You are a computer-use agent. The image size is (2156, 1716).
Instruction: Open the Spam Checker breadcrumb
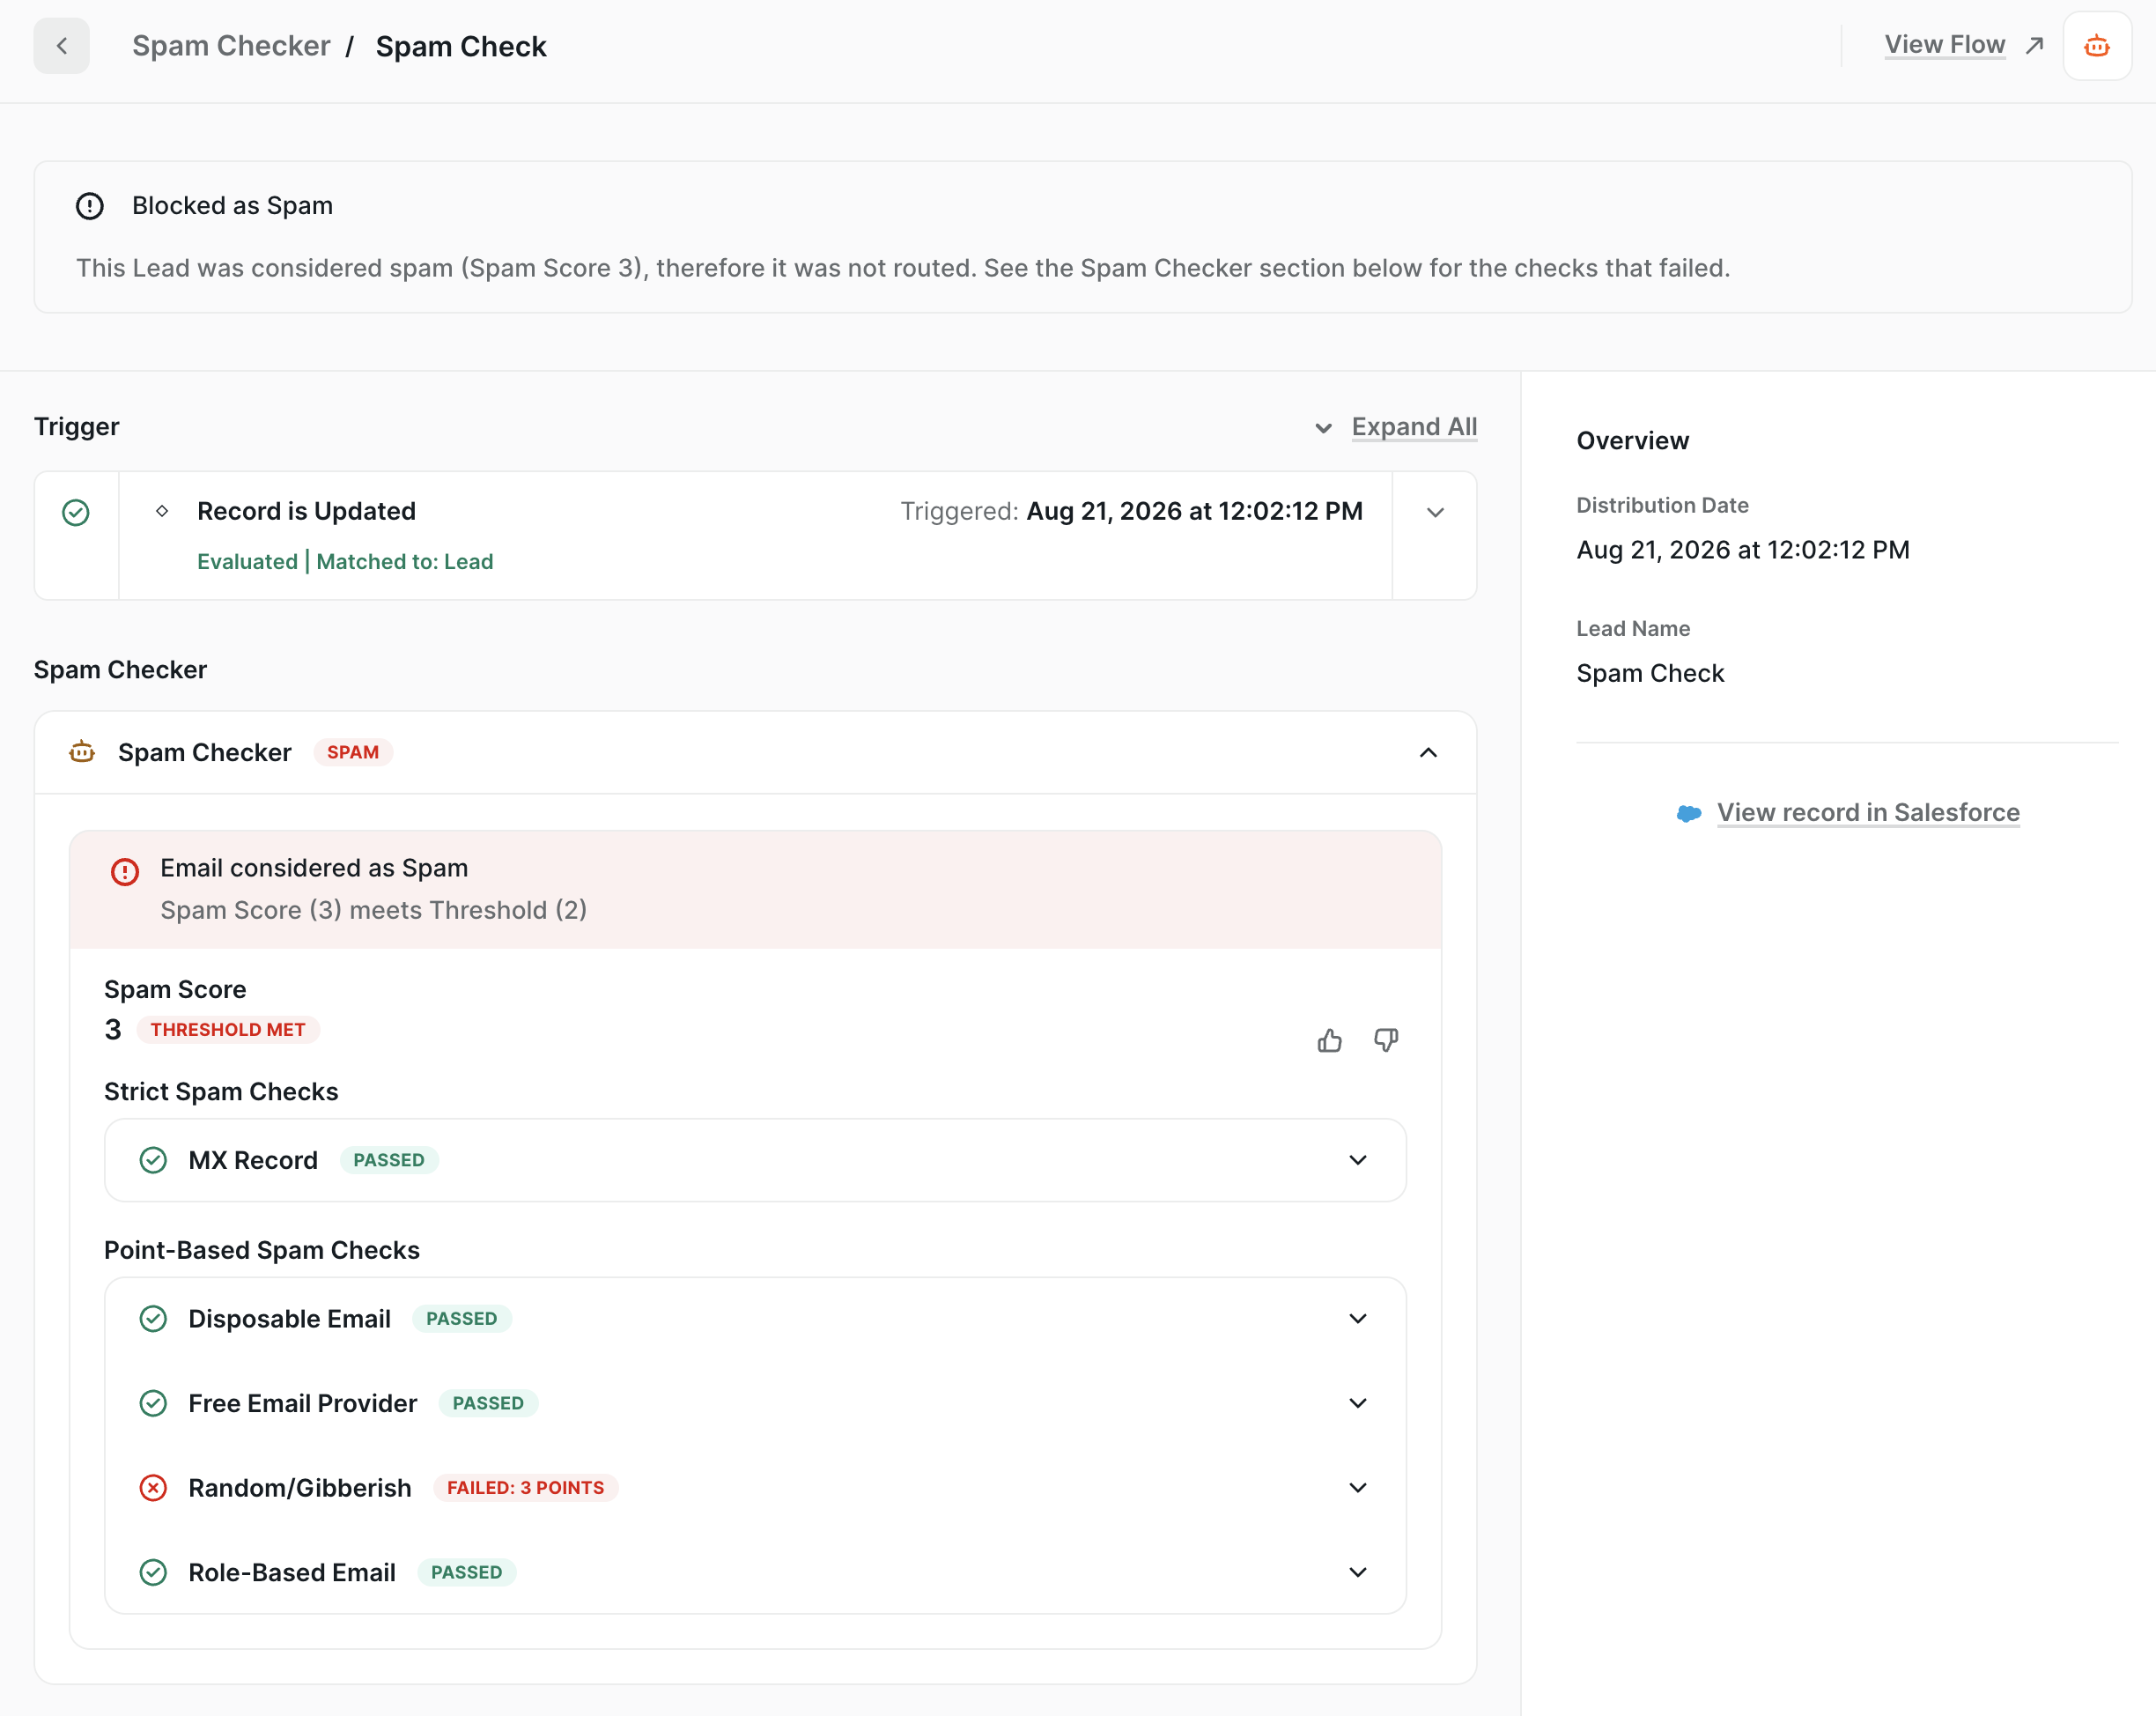(231, 46)
